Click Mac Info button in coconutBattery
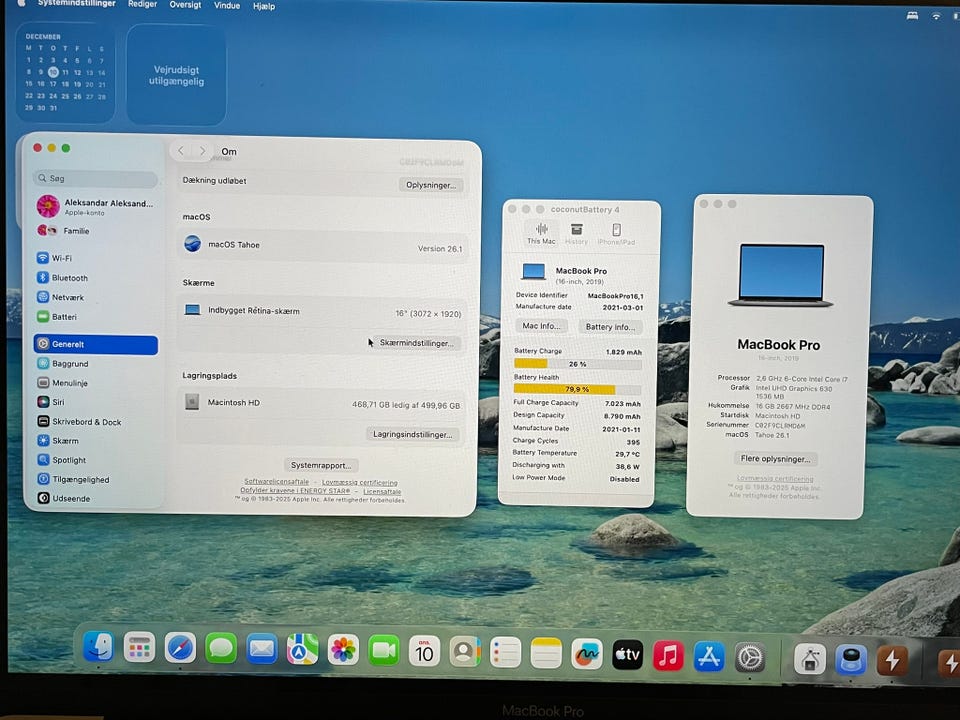Screen dimensions: 960x720 coord(541,326)
